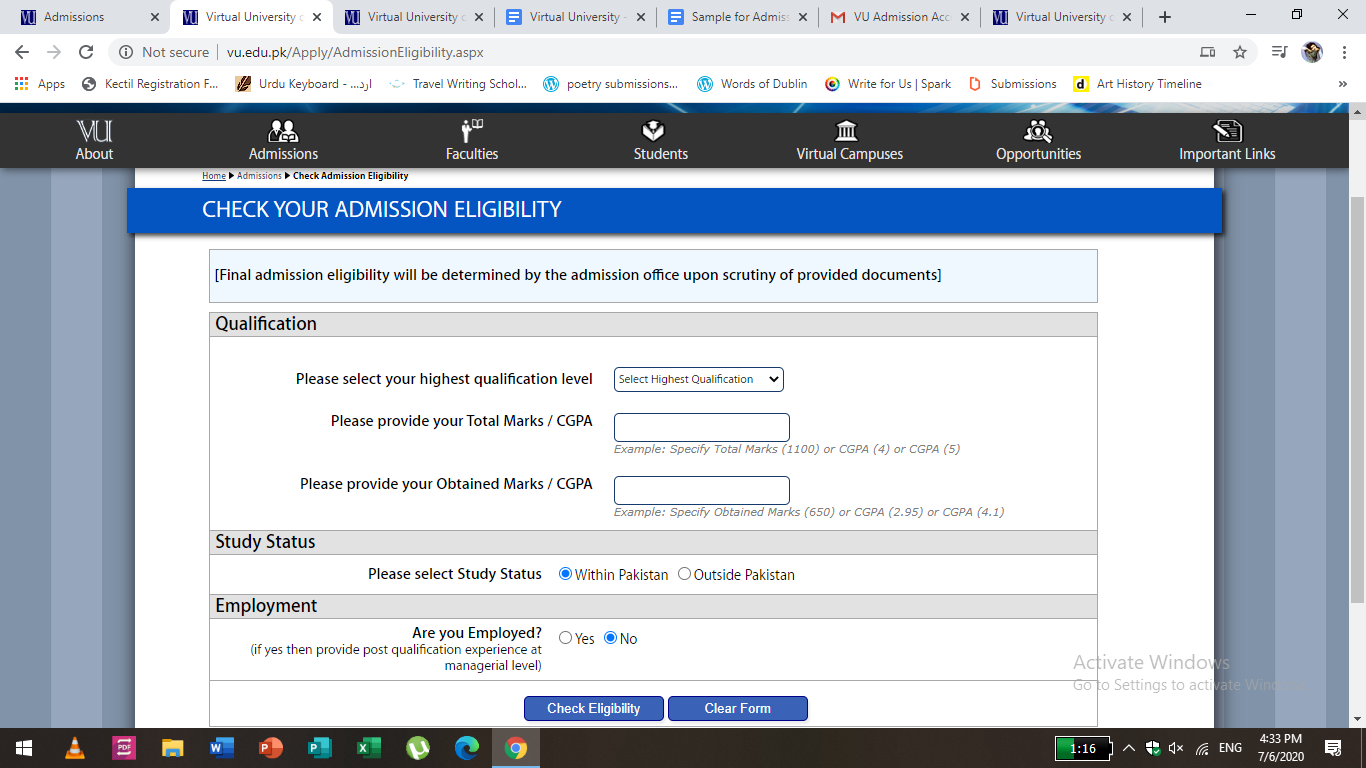The width and height of the screenshot is (1366, 768).
Task: Click the VU About logo icon
Action: (x=94, y=131)
